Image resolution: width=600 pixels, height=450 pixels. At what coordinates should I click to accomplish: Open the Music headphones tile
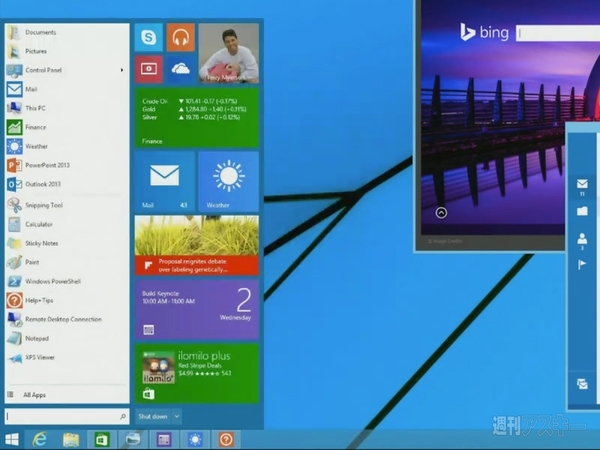click(x=181, y=37)
